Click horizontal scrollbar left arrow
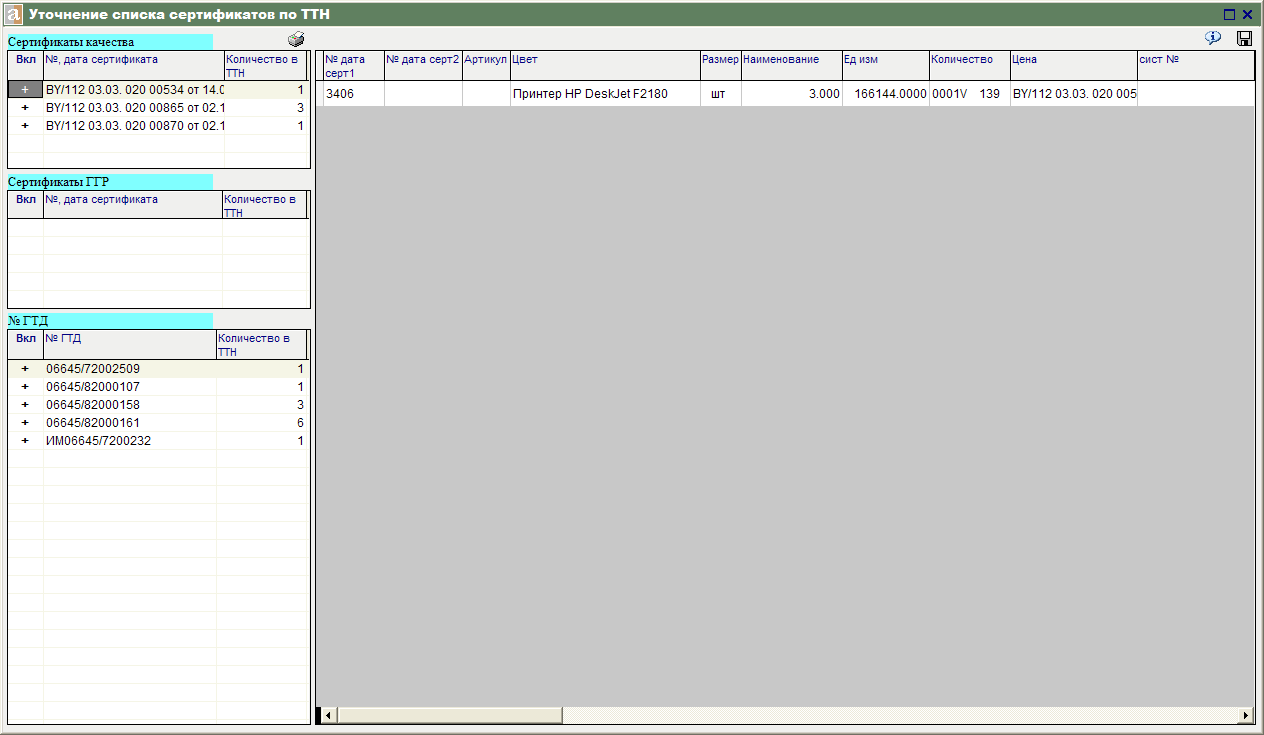The image size is (1264, 735). click(x=328, y=715)
